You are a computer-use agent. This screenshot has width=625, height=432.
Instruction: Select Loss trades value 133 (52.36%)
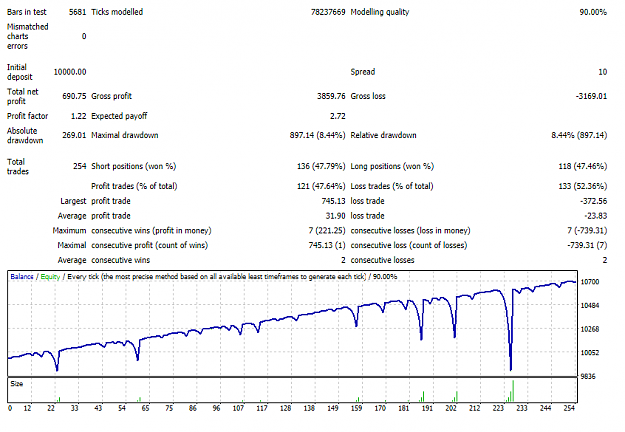coord(583,186)
